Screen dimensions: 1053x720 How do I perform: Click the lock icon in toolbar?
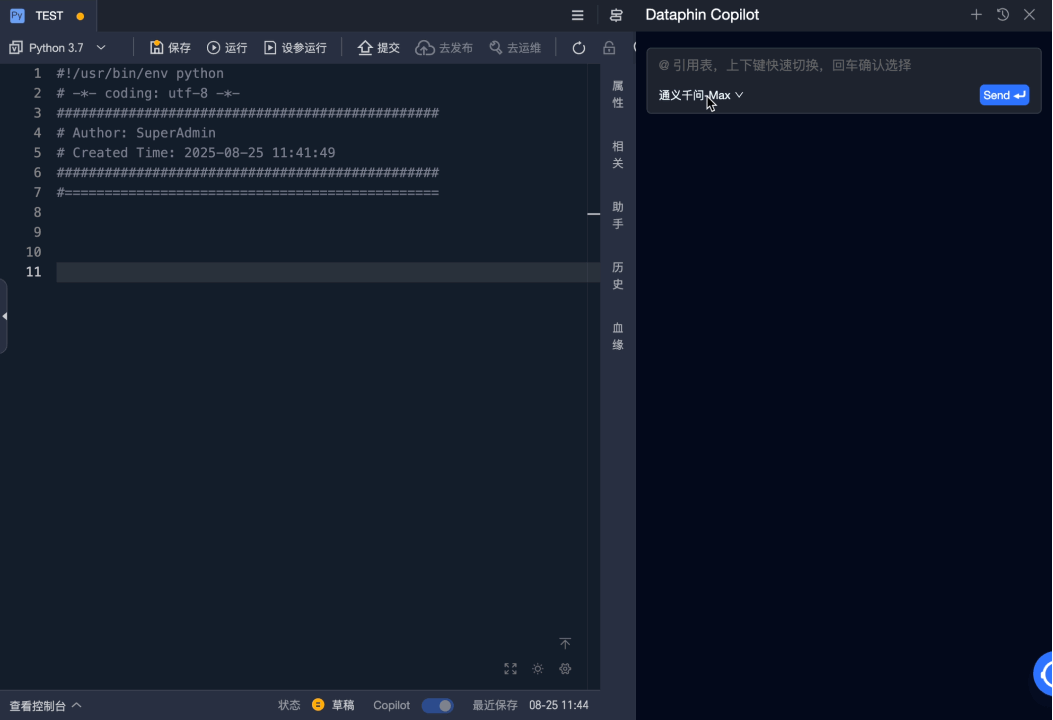(609, 48)
